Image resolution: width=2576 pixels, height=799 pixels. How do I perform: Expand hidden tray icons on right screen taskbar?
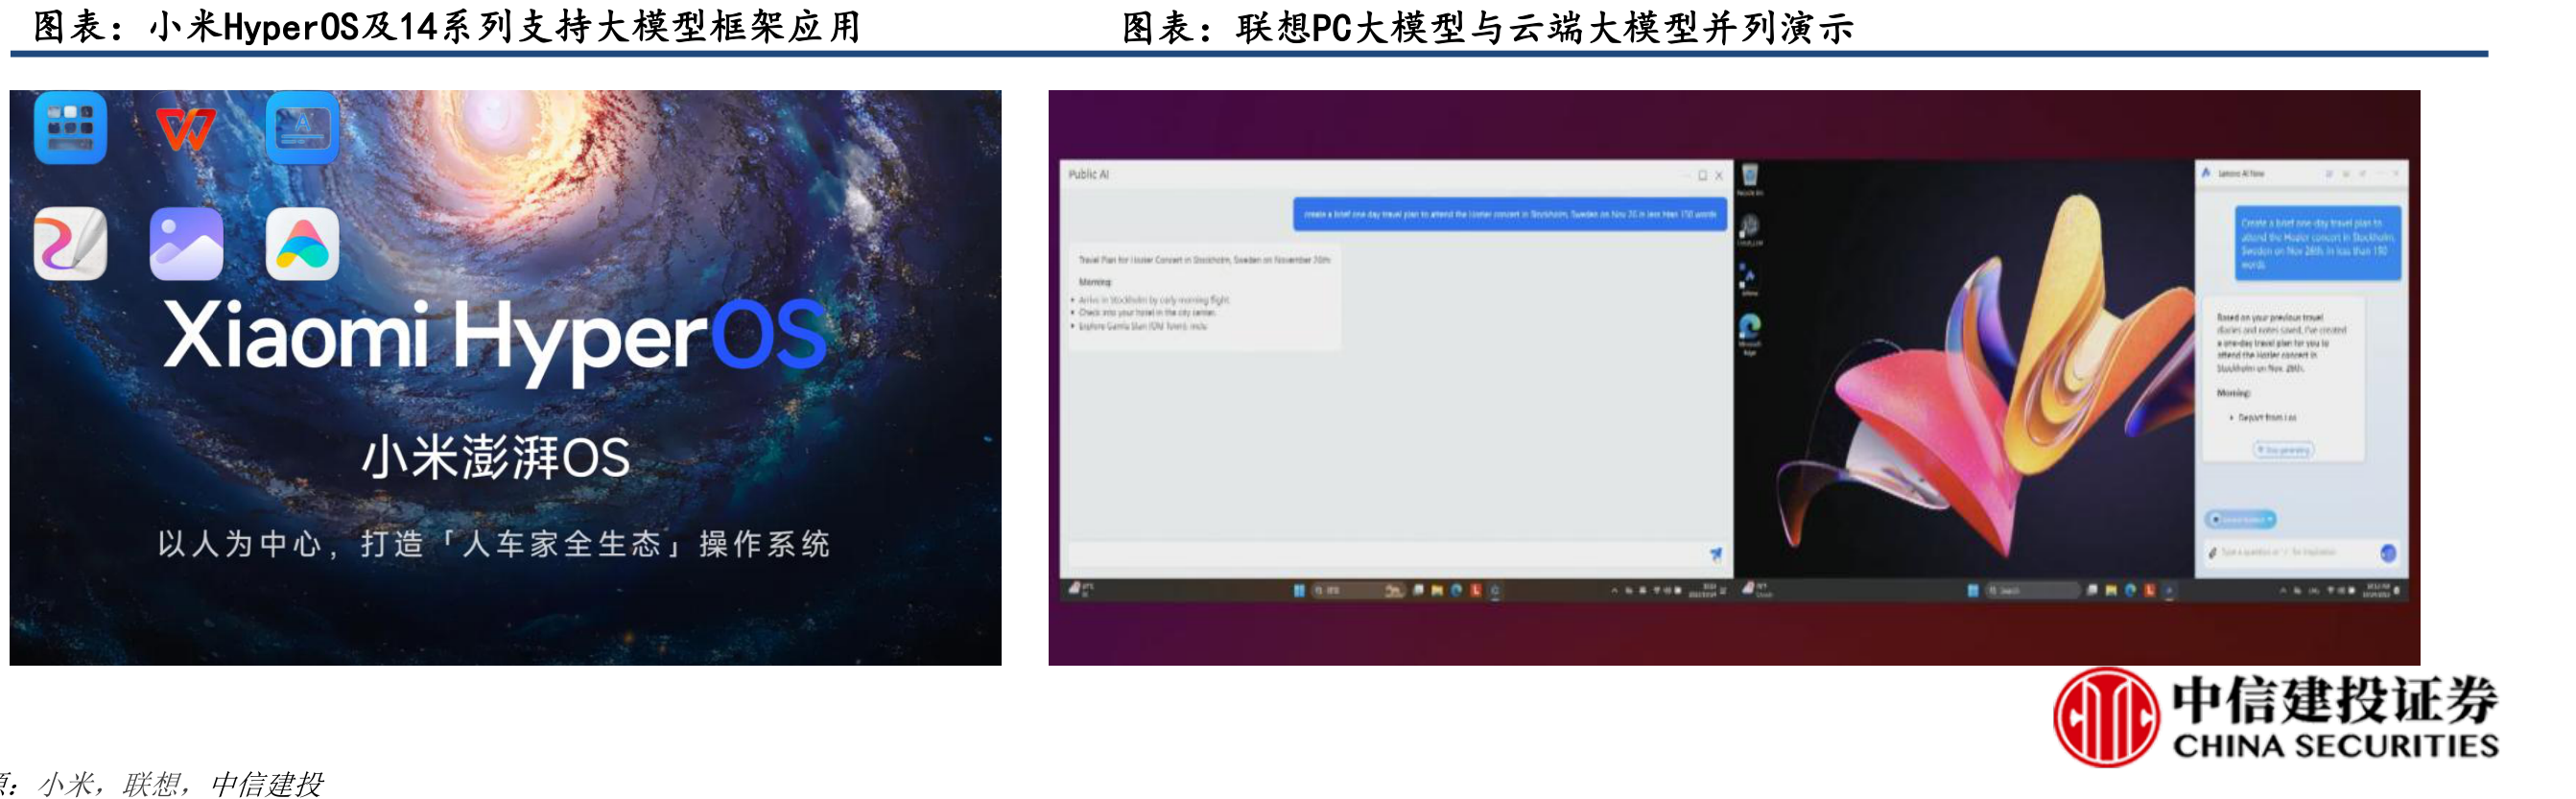(x=2283, y=591)
